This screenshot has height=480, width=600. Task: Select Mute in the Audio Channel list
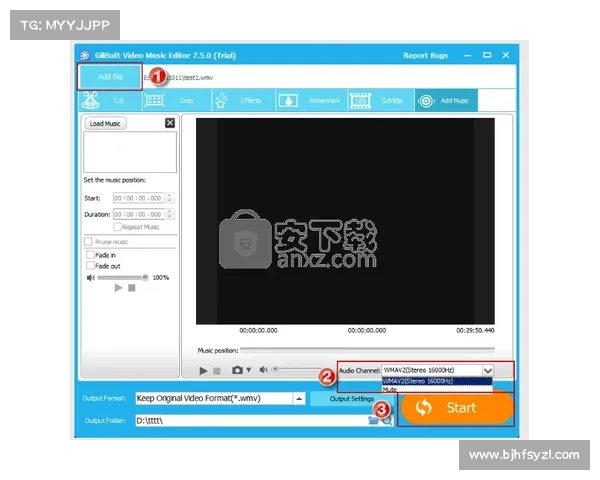click(437, 389)
